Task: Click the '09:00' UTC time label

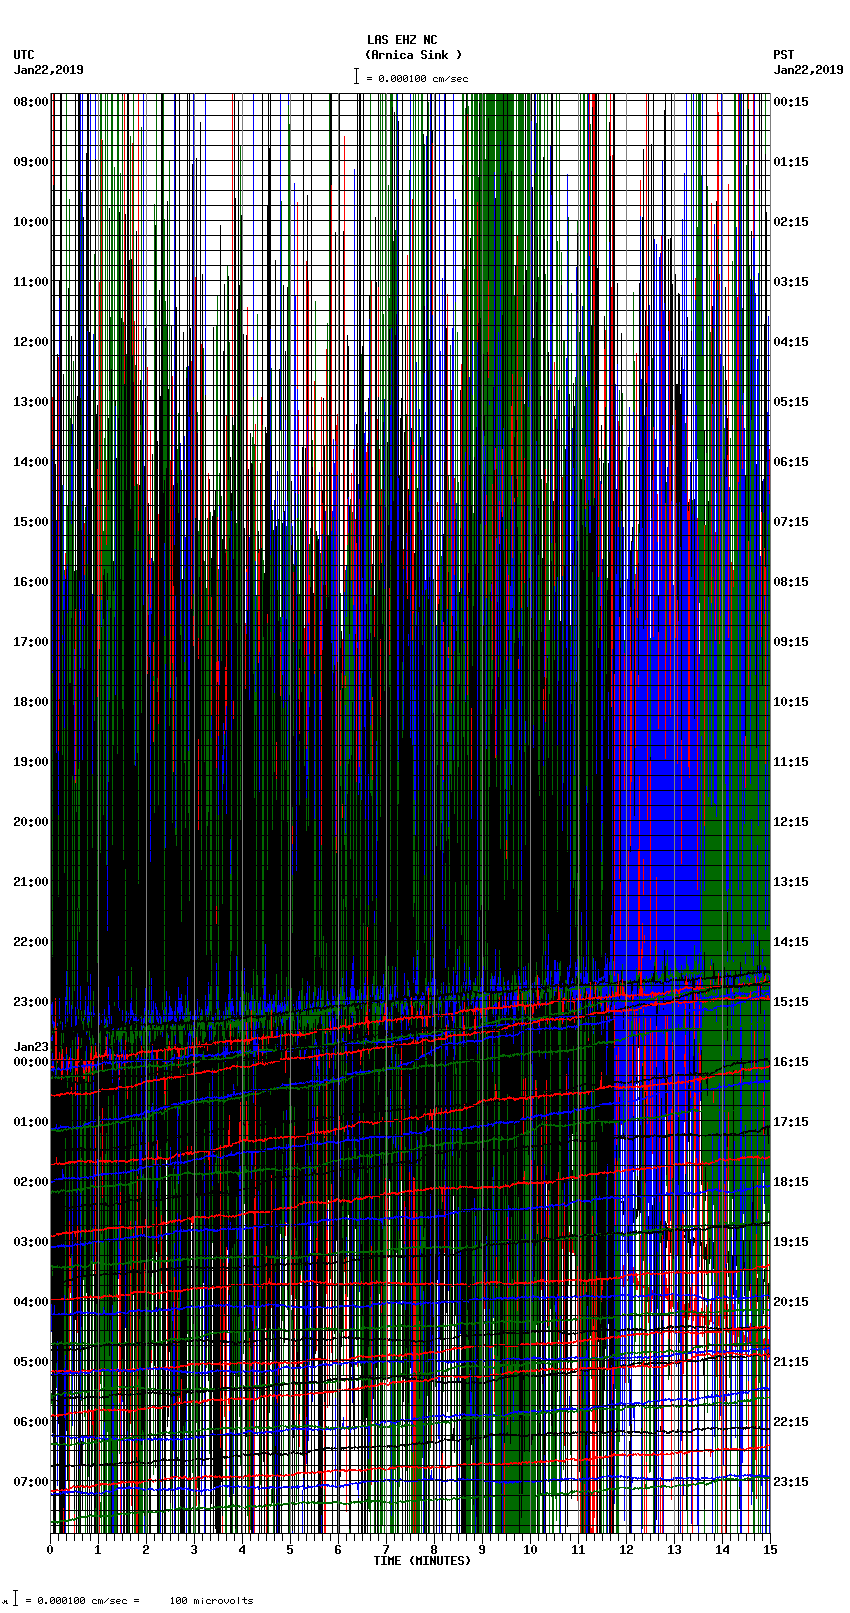Action: [x=31, y=162]
